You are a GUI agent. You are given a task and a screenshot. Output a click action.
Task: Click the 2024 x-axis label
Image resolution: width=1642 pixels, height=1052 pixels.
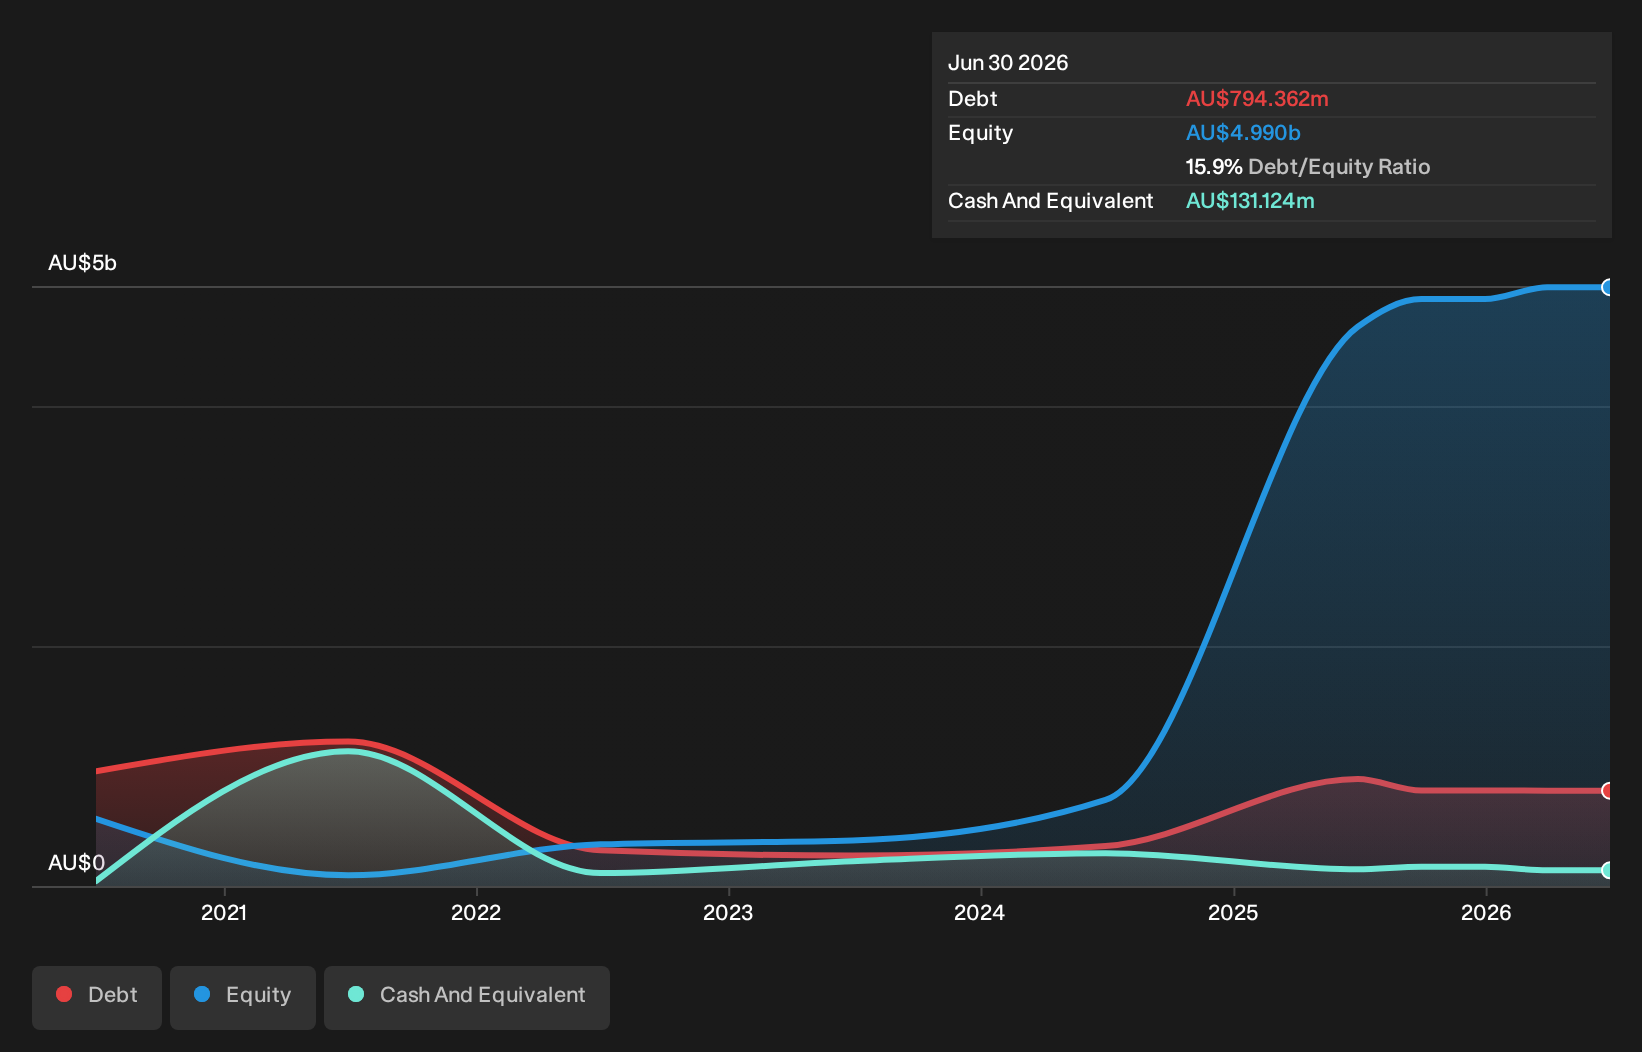(x=980, y=912)
